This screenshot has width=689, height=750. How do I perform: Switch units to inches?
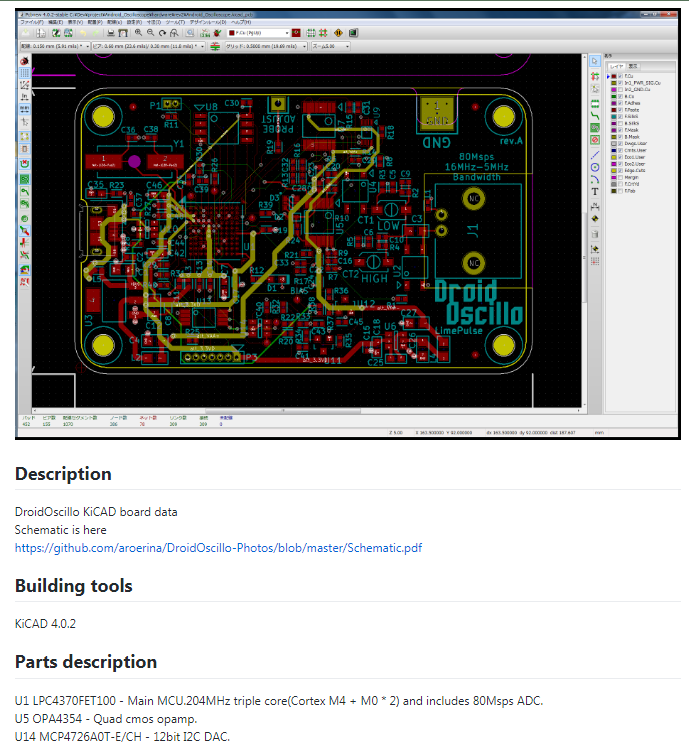[25, 97]
